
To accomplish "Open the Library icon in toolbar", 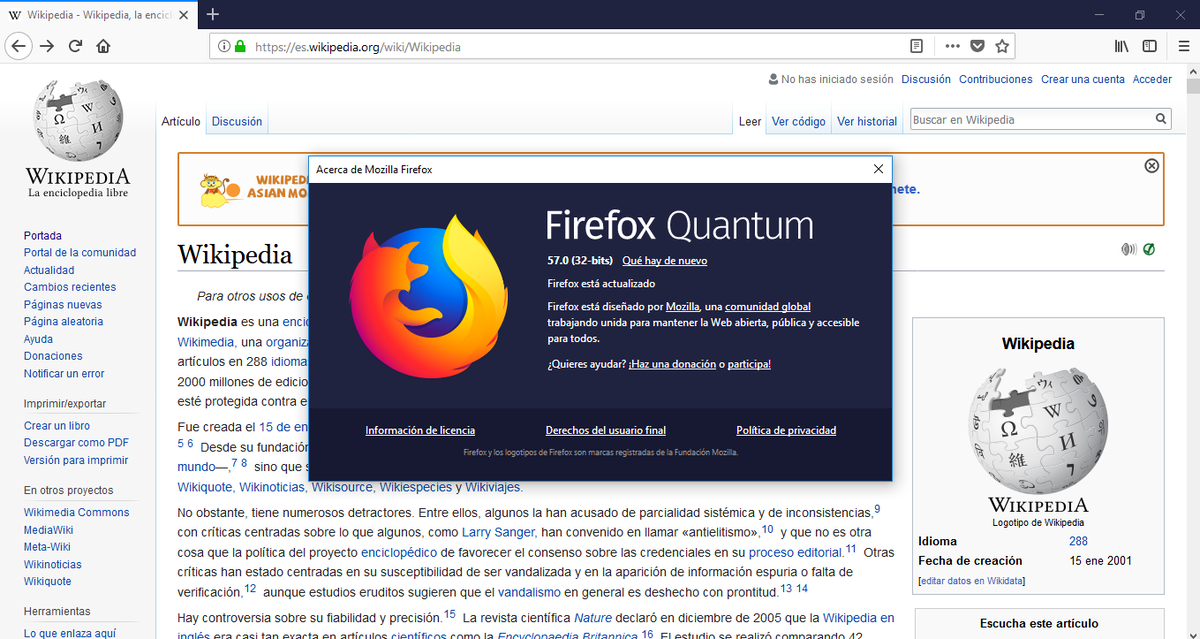I will 1122,46.
